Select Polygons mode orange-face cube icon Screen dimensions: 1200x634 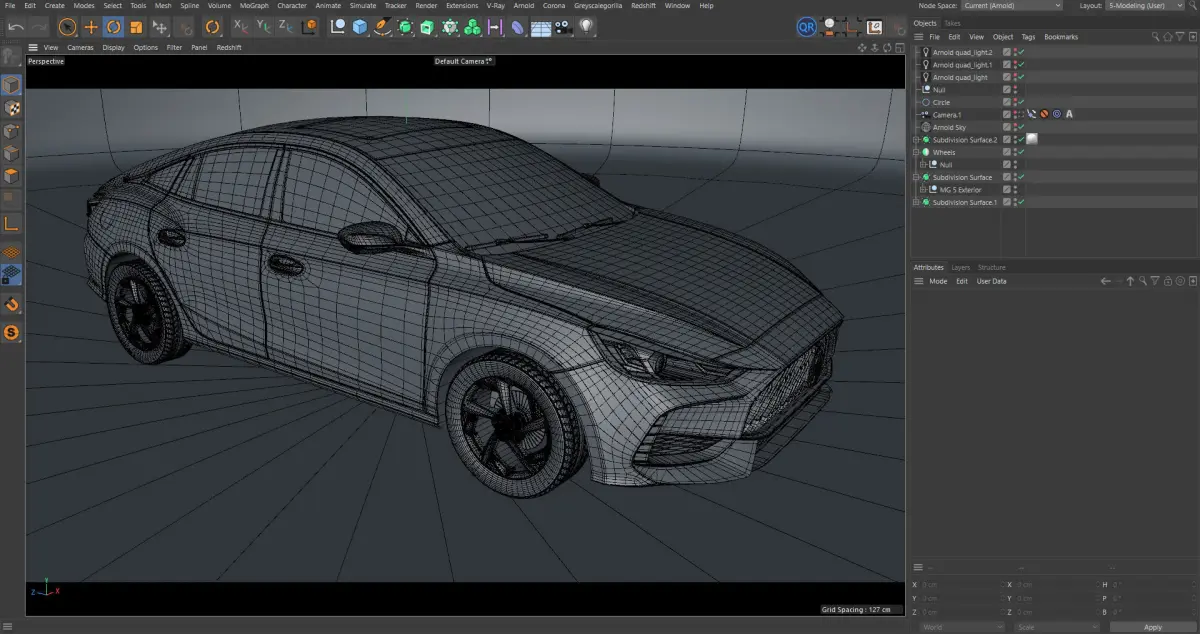click(12, 177)
